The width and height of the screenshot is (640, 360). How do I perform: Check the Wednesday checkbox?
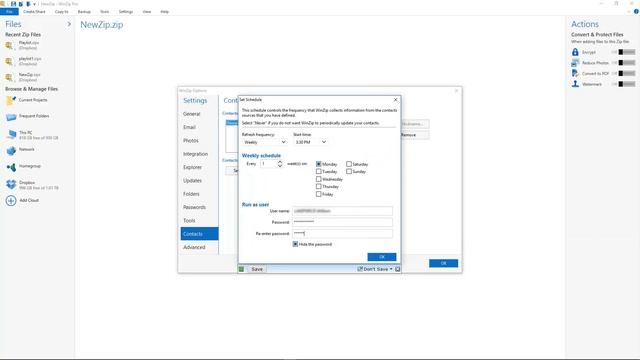coord(319,179)
